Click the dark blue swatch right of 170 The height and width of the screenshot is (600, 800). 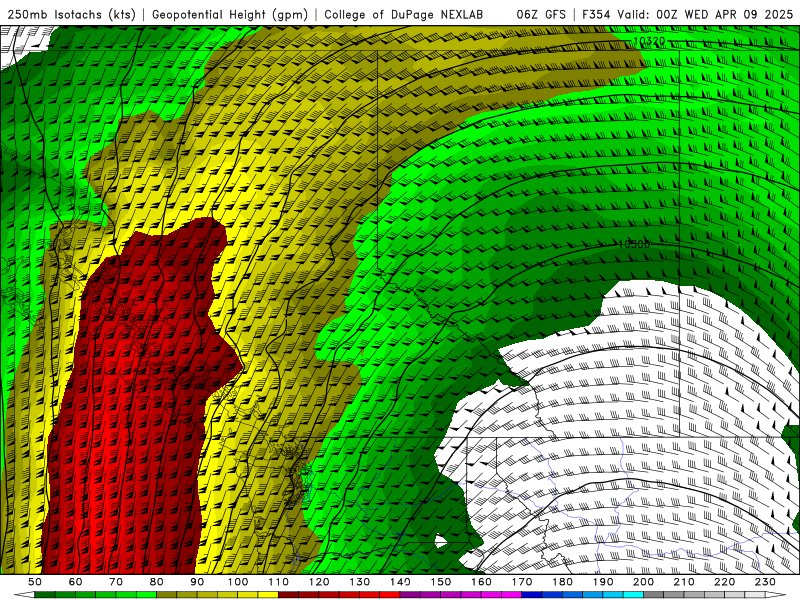coord(532,595)
